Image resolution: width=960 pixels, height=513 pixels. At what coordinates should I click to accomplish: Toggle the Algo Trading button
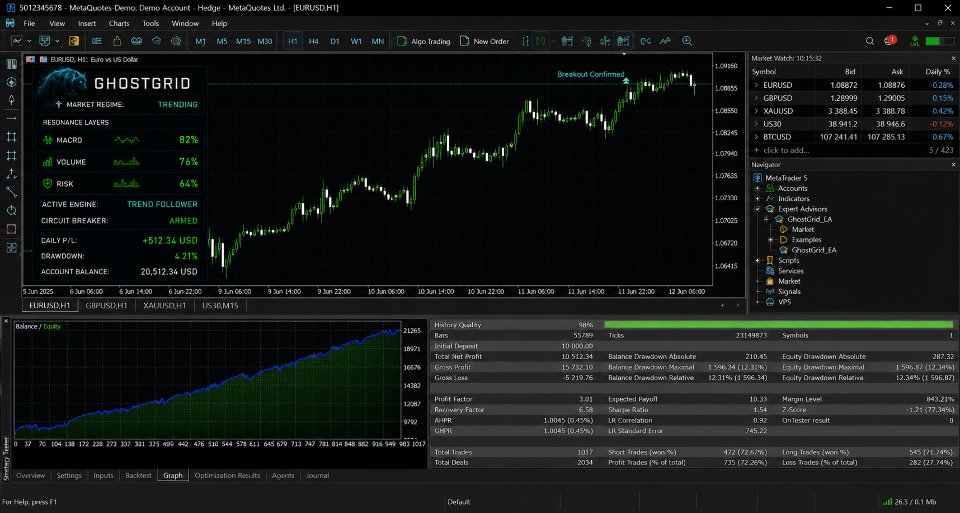[424, 42]
